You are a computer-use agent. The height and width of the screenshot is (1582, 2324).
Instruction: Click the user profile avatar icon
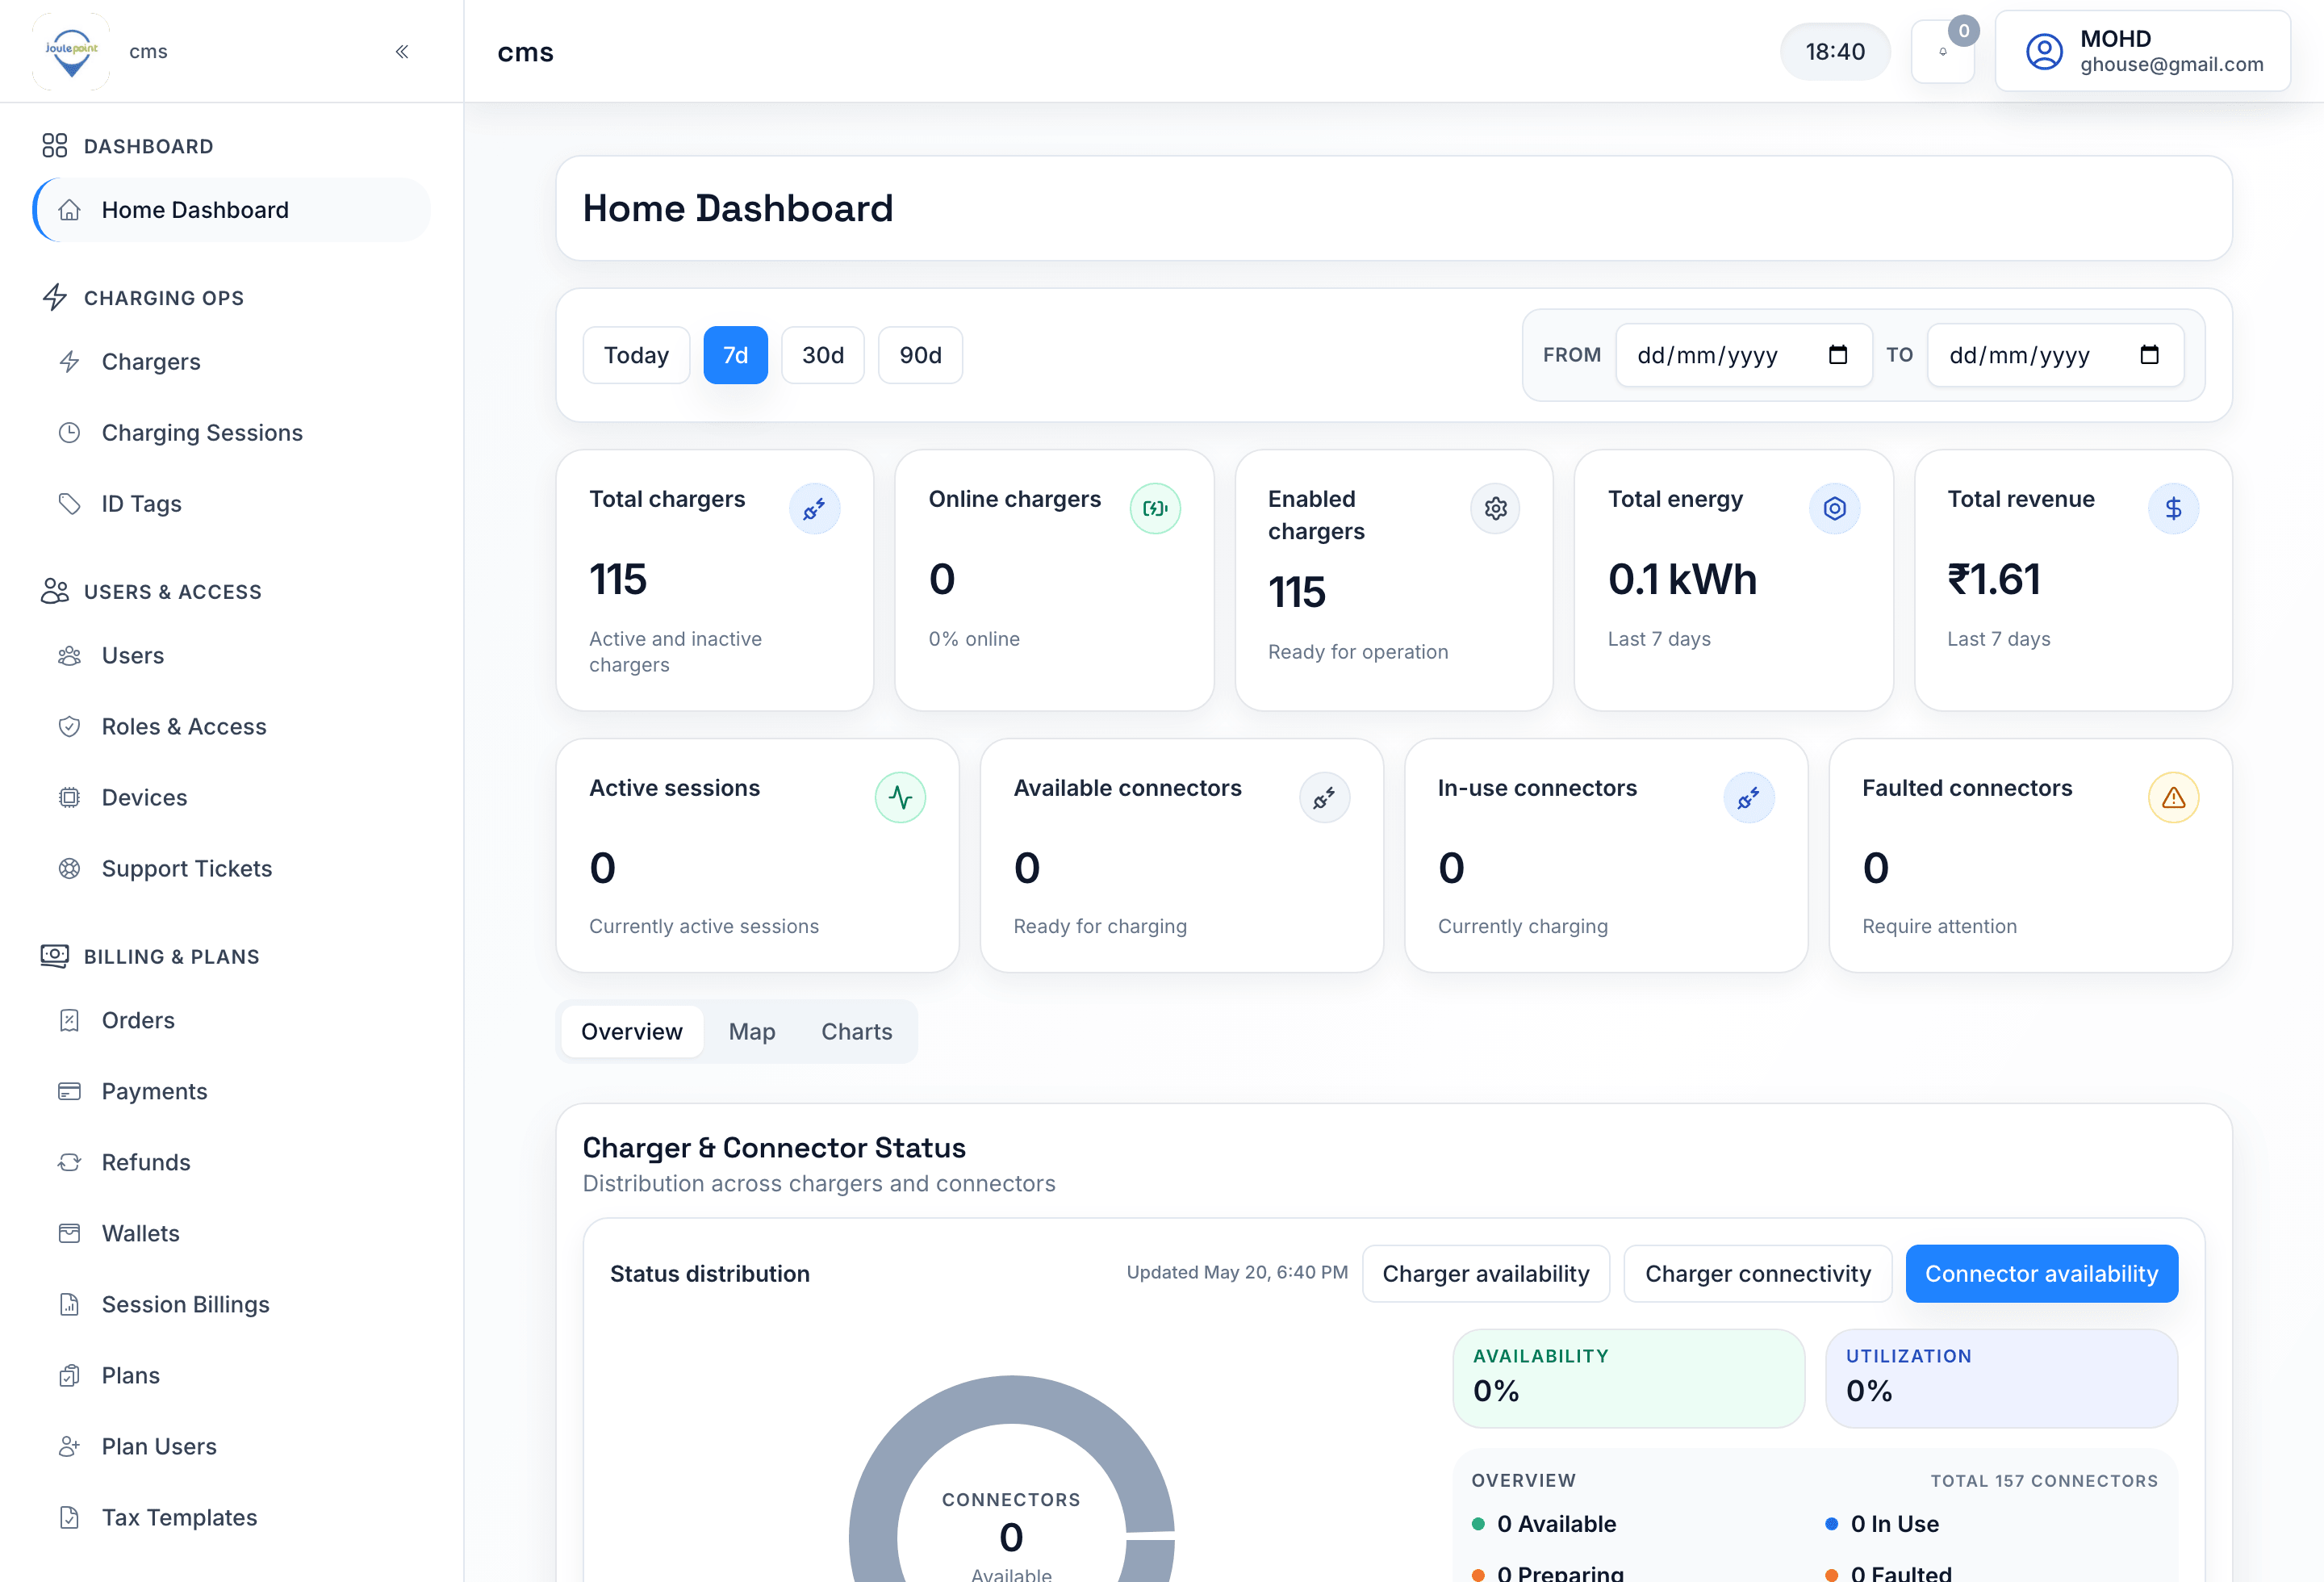[x=2044, y=51]
